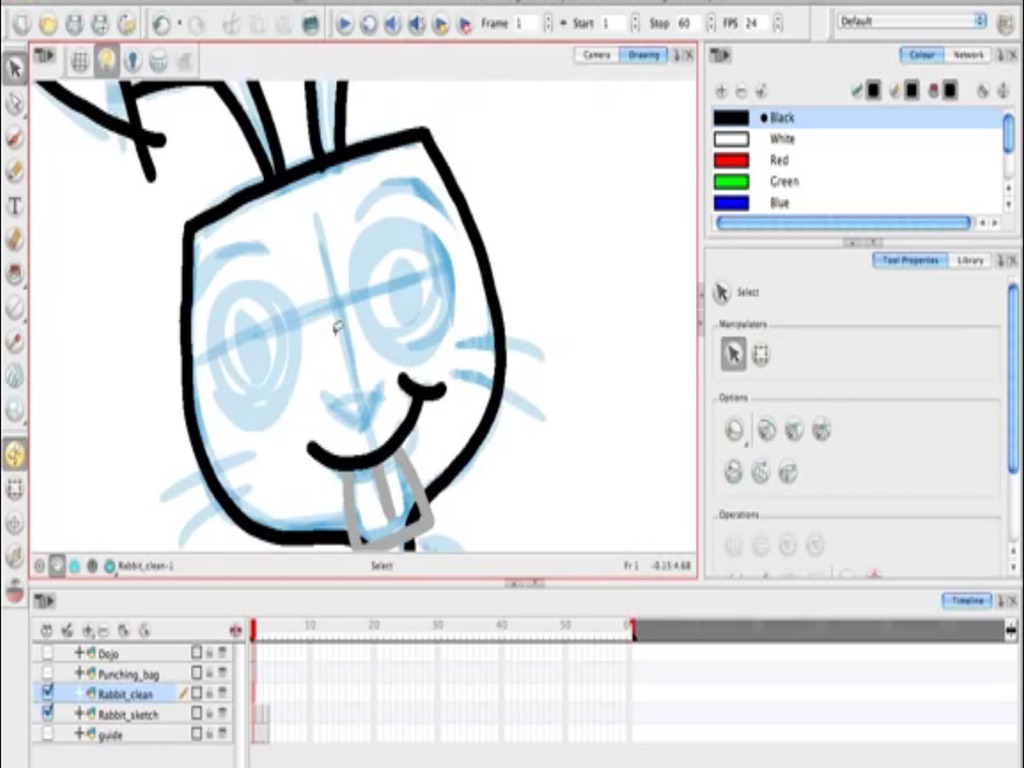Uncheck the Rabbit_sketch layer checkbox
This screenshot has height=768, width=1024.
pos(48,712)
